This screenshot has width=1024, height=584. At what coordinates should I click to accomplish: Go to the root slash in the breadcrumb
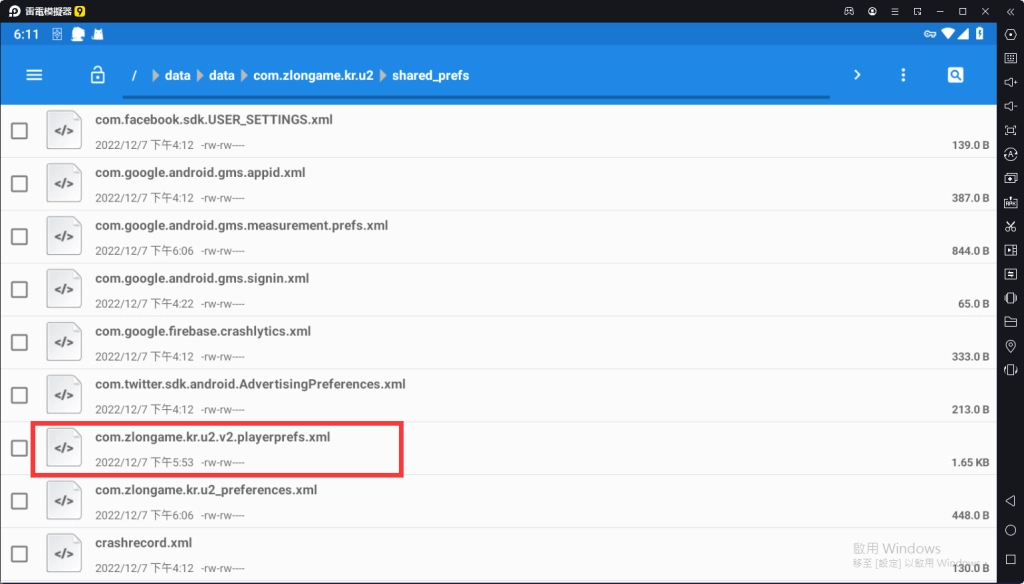[x=134, y=76]
